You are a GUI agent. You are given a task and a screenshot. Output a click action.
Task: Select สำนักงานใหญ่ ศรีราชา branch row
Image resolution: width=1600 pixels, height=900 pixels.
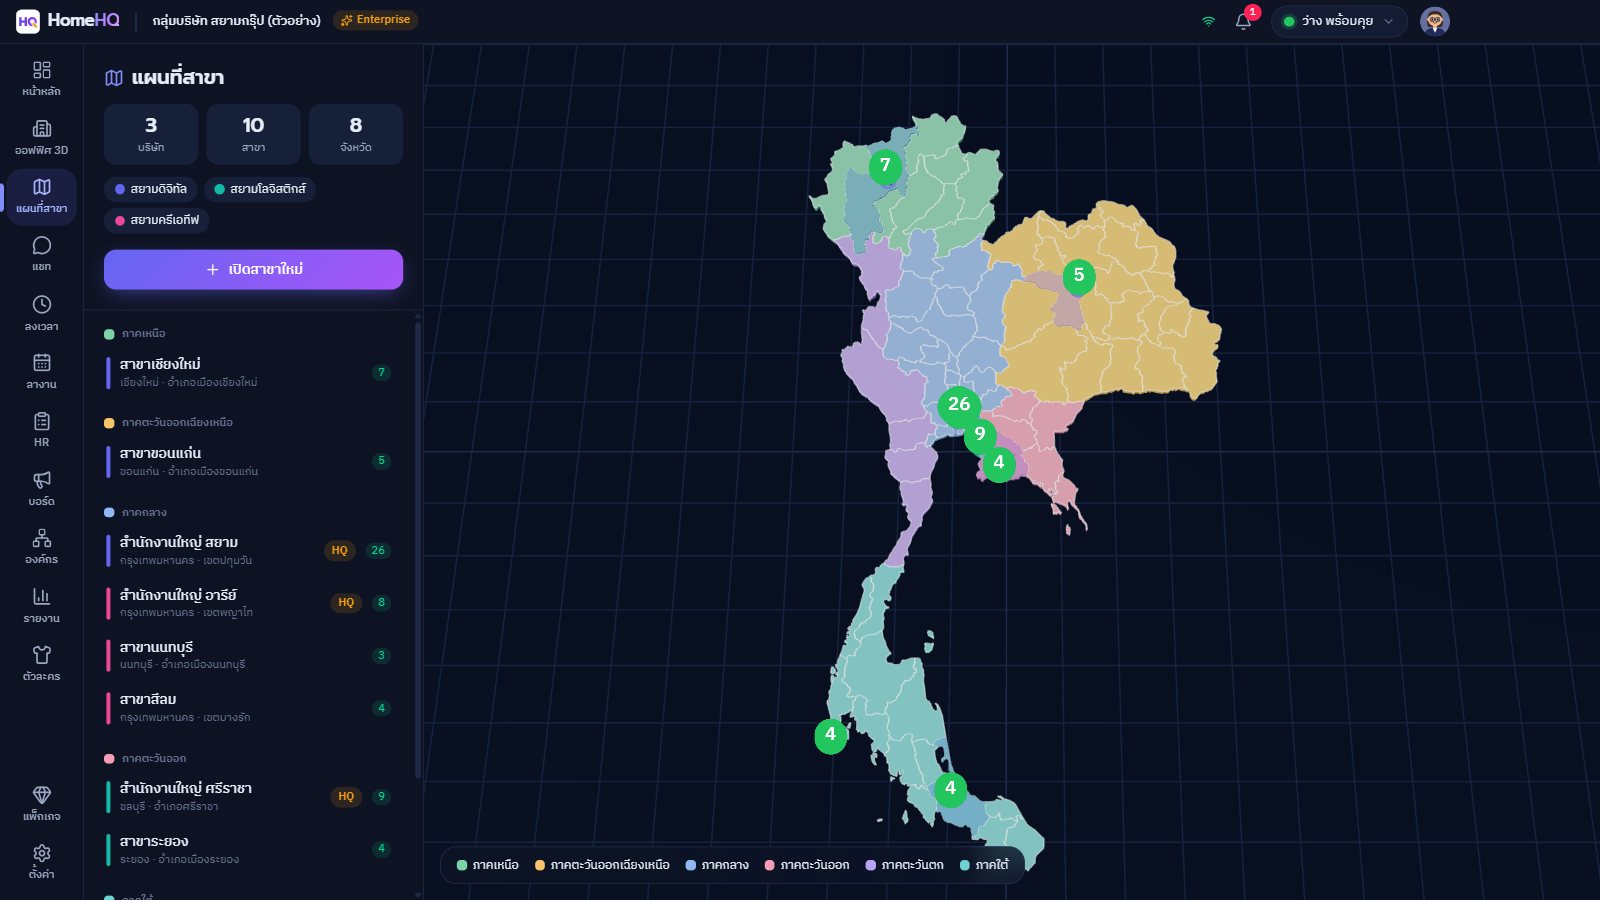coord(253,796)
